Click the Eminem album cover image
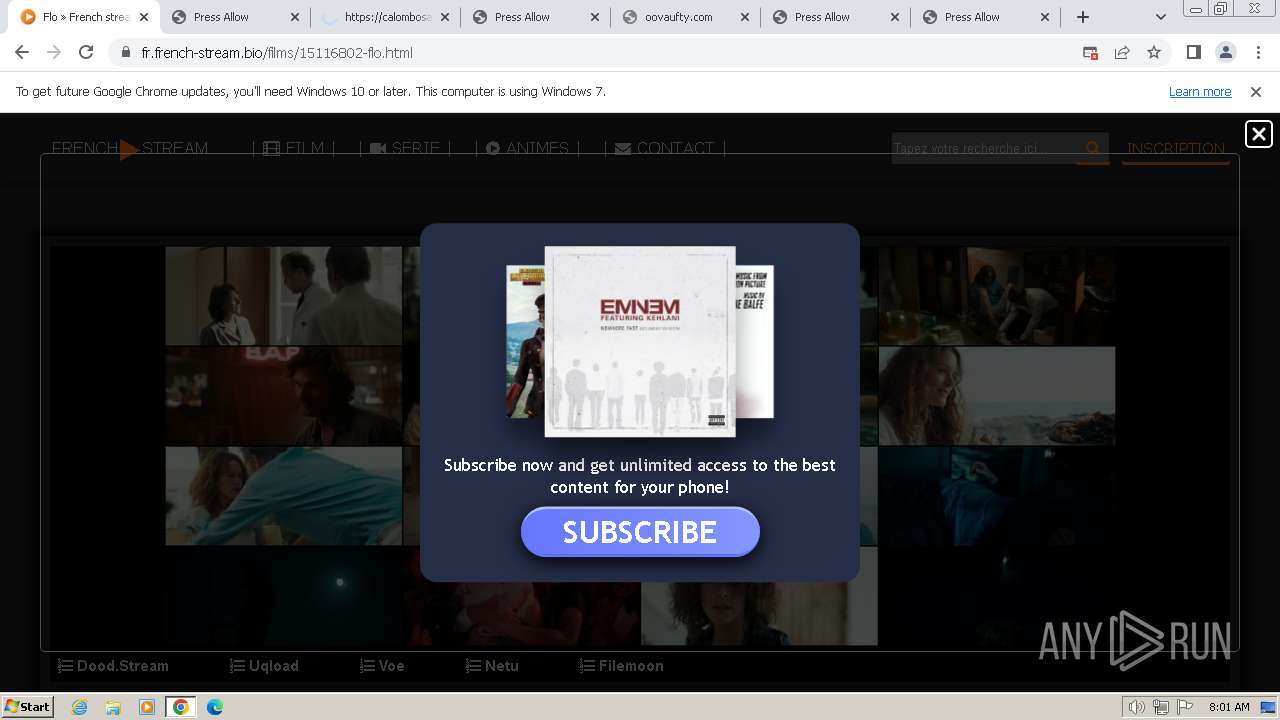The height and width of the screenshot is (720, 1280). click(x=640, y=341)
